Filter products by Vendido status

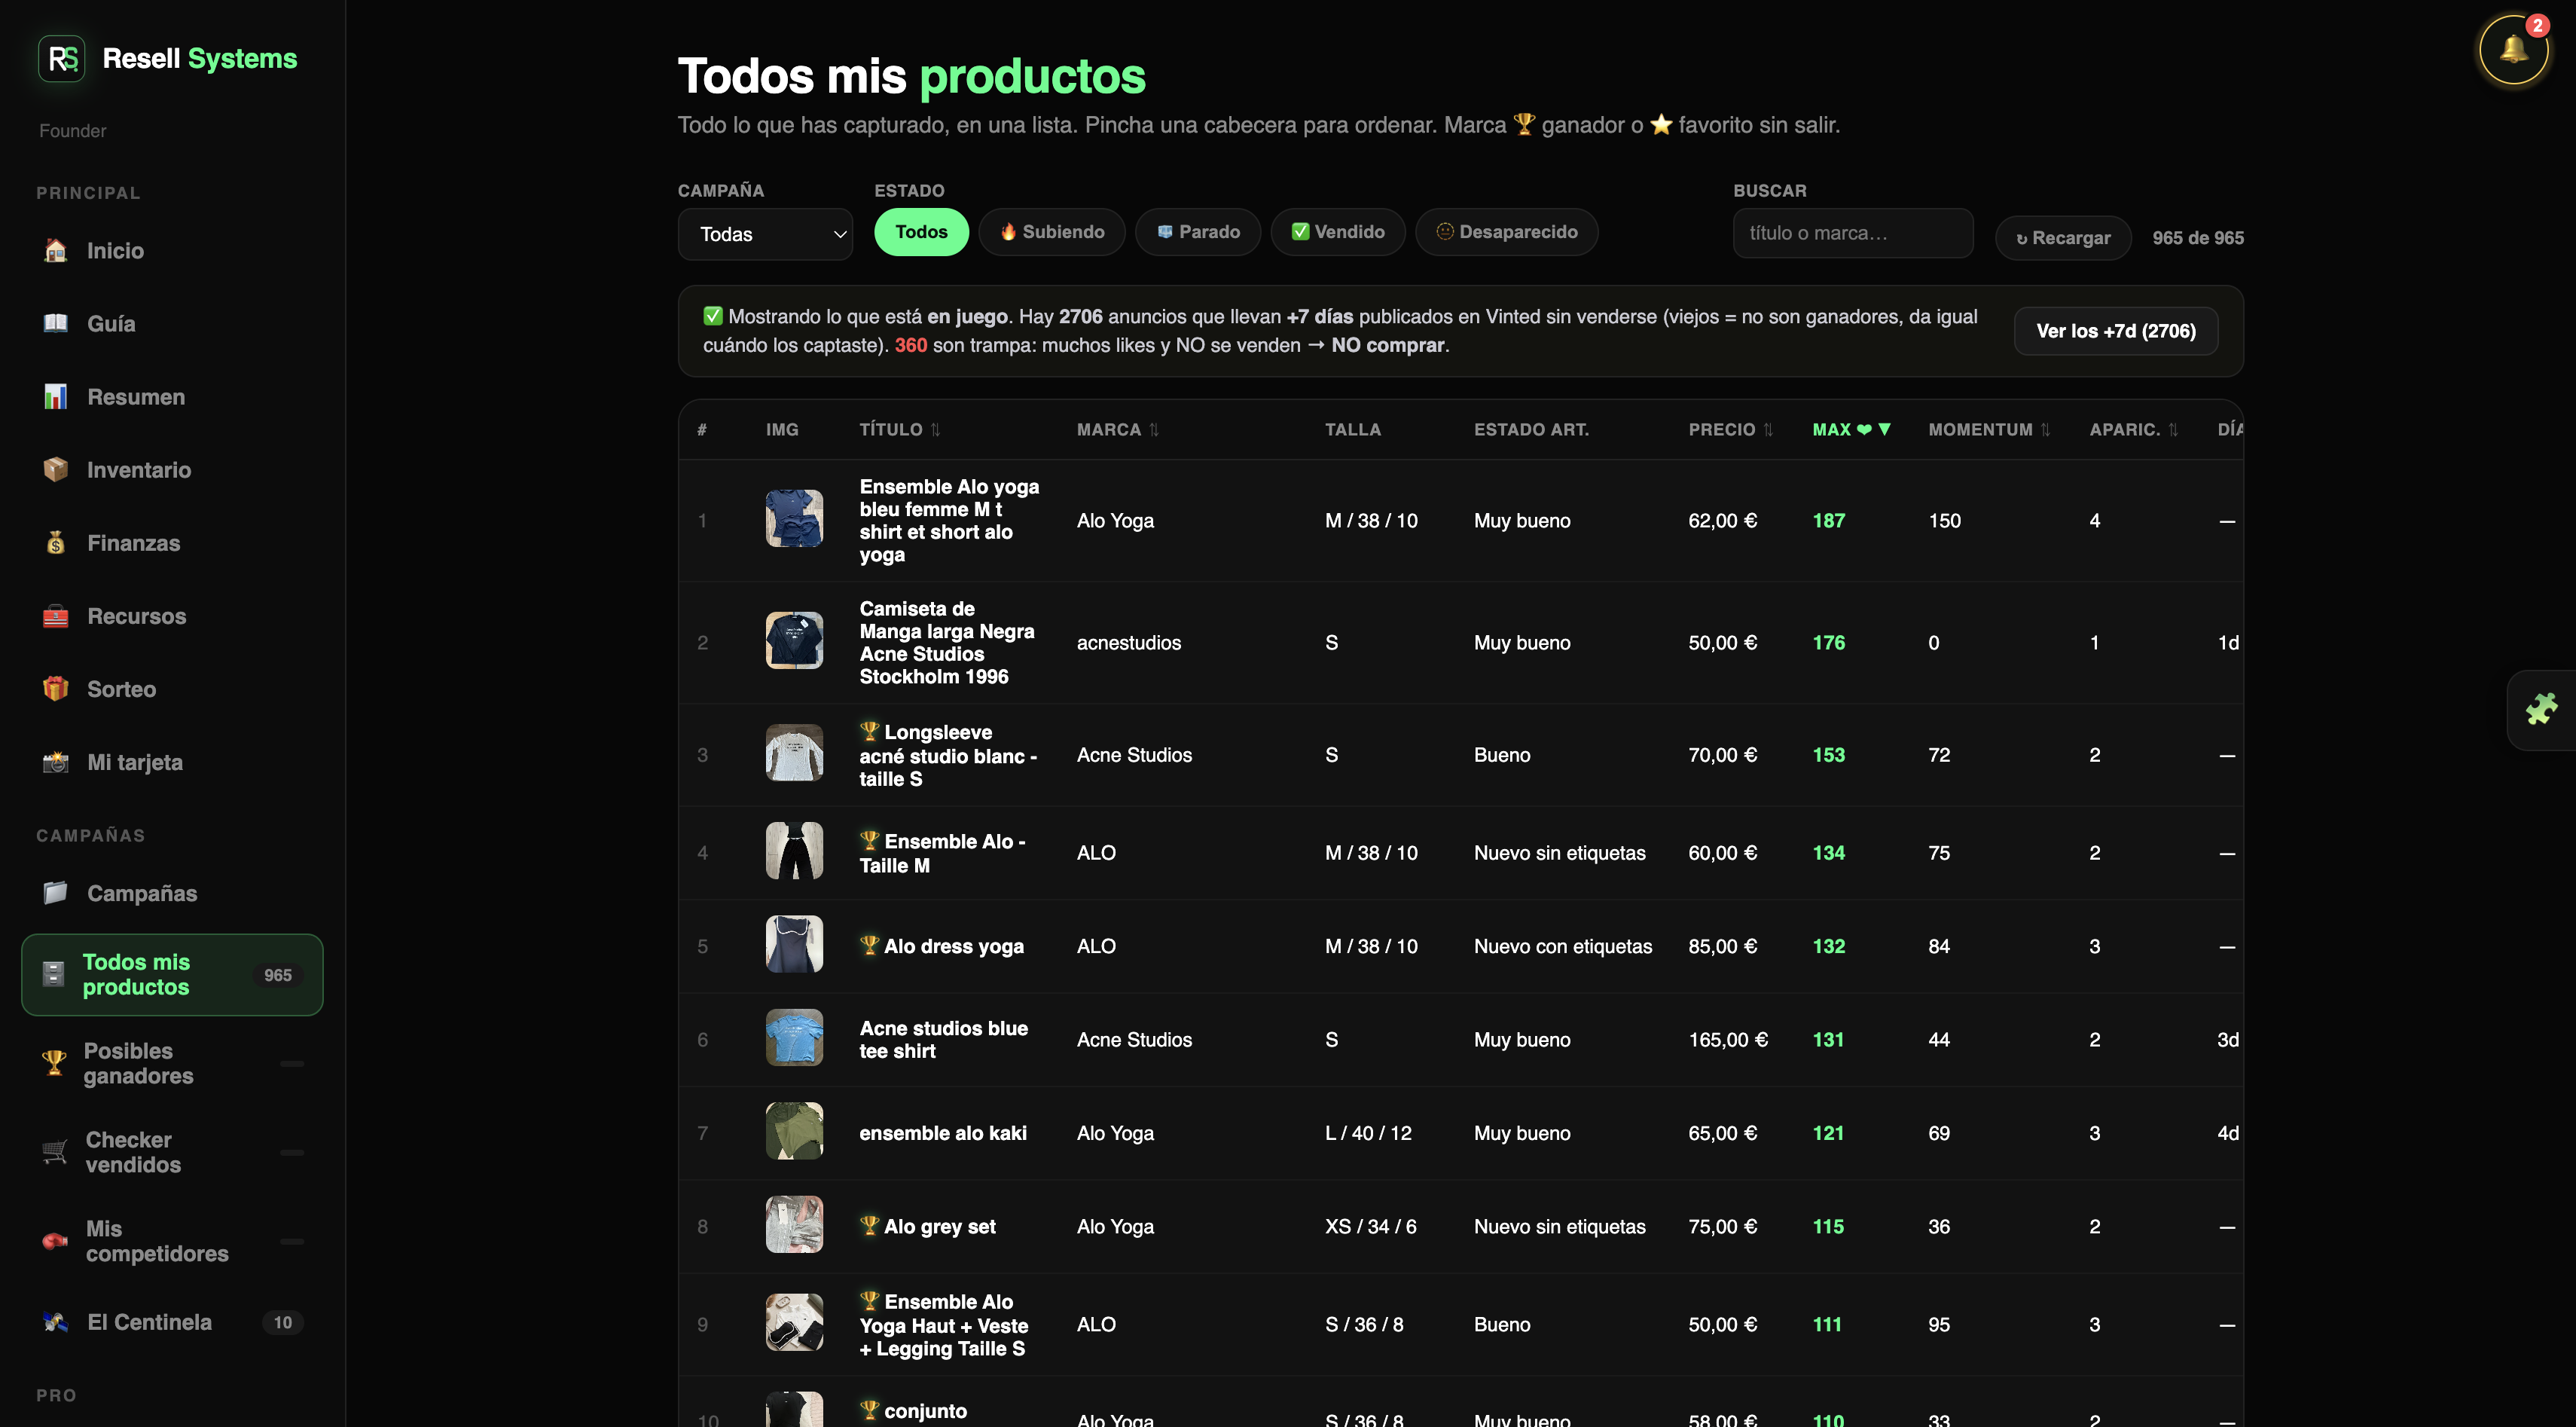coord(1338,232)
